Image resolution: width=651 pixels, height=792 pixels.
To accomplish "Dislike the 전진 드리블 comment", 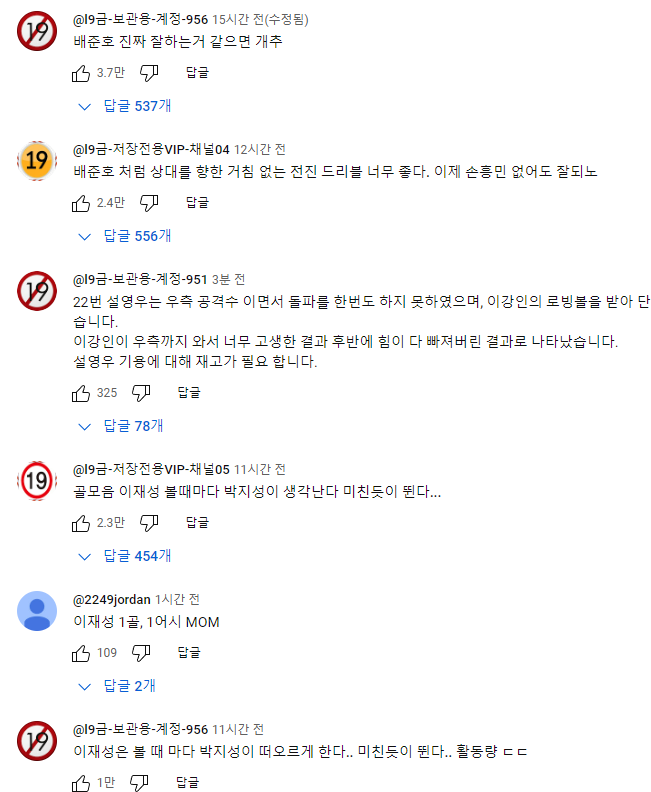I will [x=149, y=203].
